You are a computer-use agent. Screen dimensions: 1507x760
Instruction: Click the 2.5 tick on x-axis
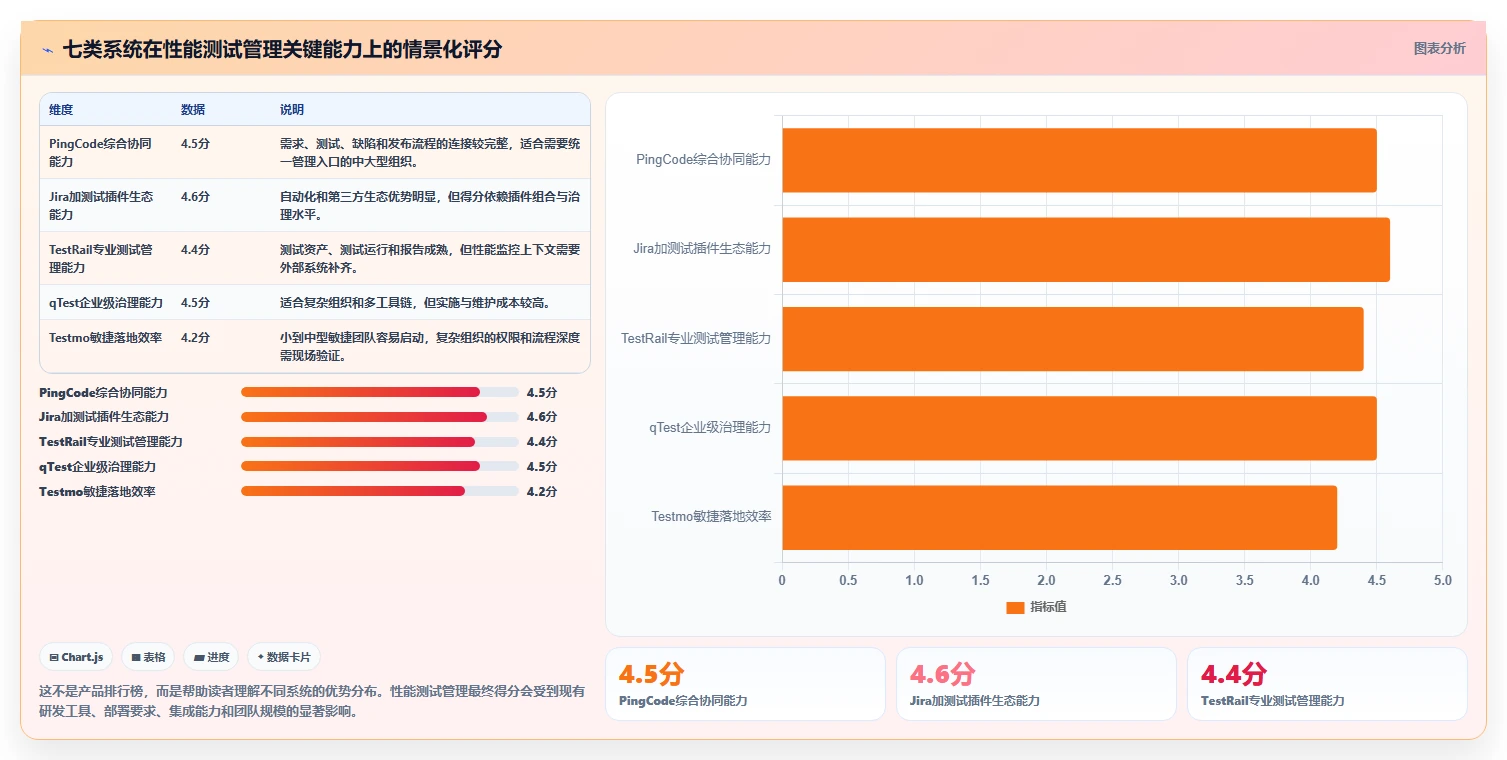click(x=1112, y=580)
